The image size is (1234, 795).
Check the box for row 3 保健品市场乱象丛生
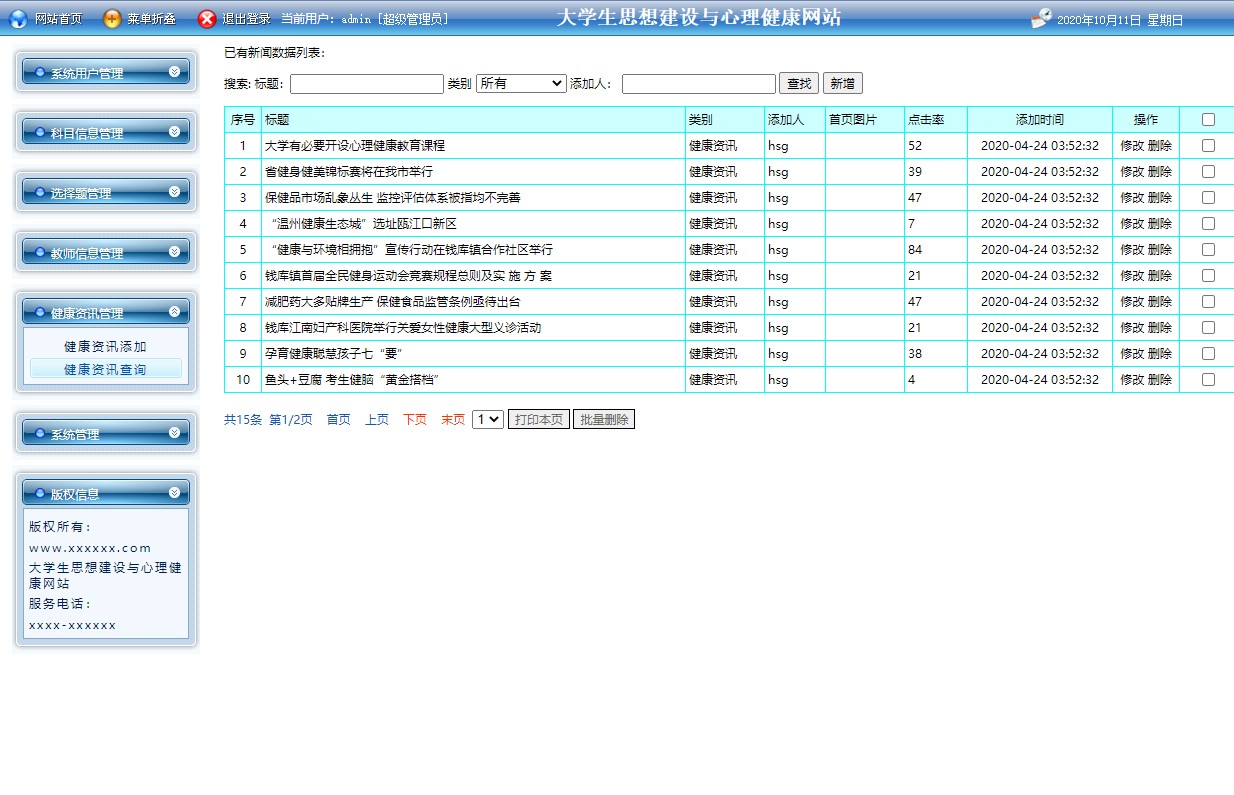tap(1208, 197)
